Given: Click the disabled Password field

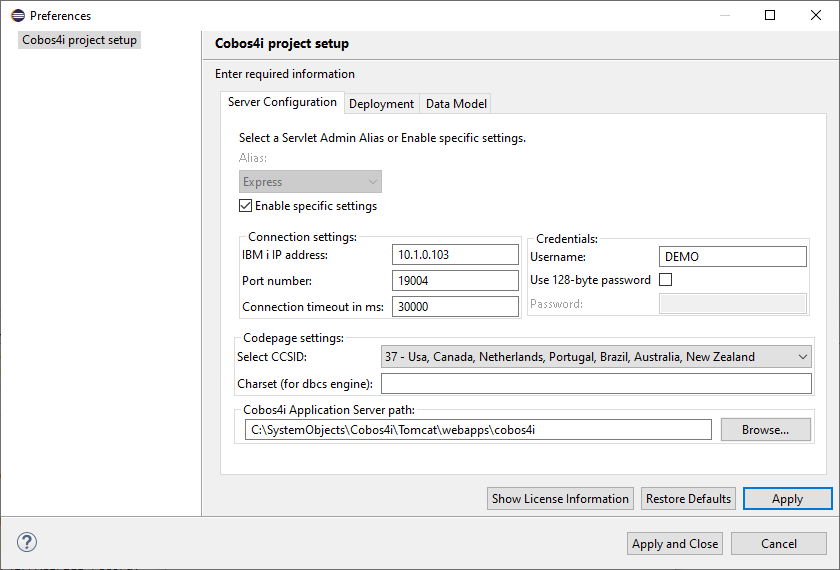Looking at the screenshot, I should 732,304.
